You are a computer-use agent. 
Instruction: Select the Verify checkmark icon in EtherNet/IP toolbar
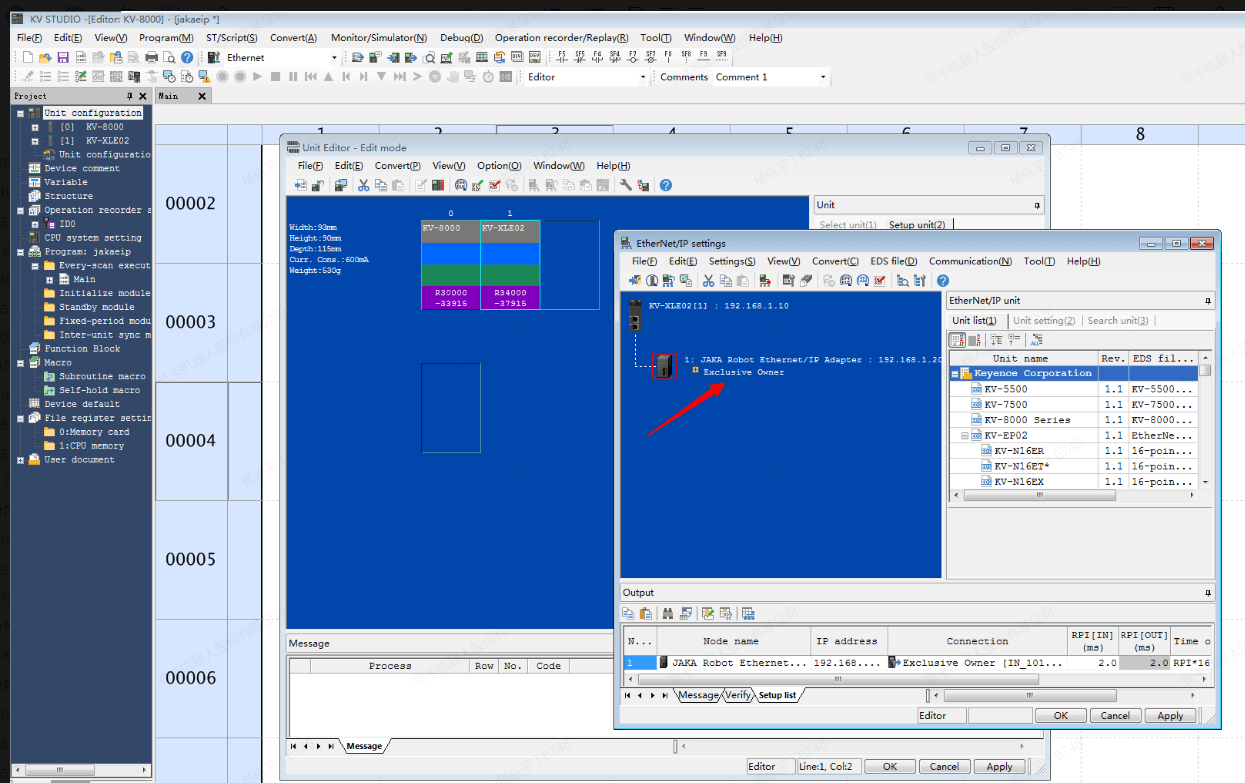pos(880,281)
